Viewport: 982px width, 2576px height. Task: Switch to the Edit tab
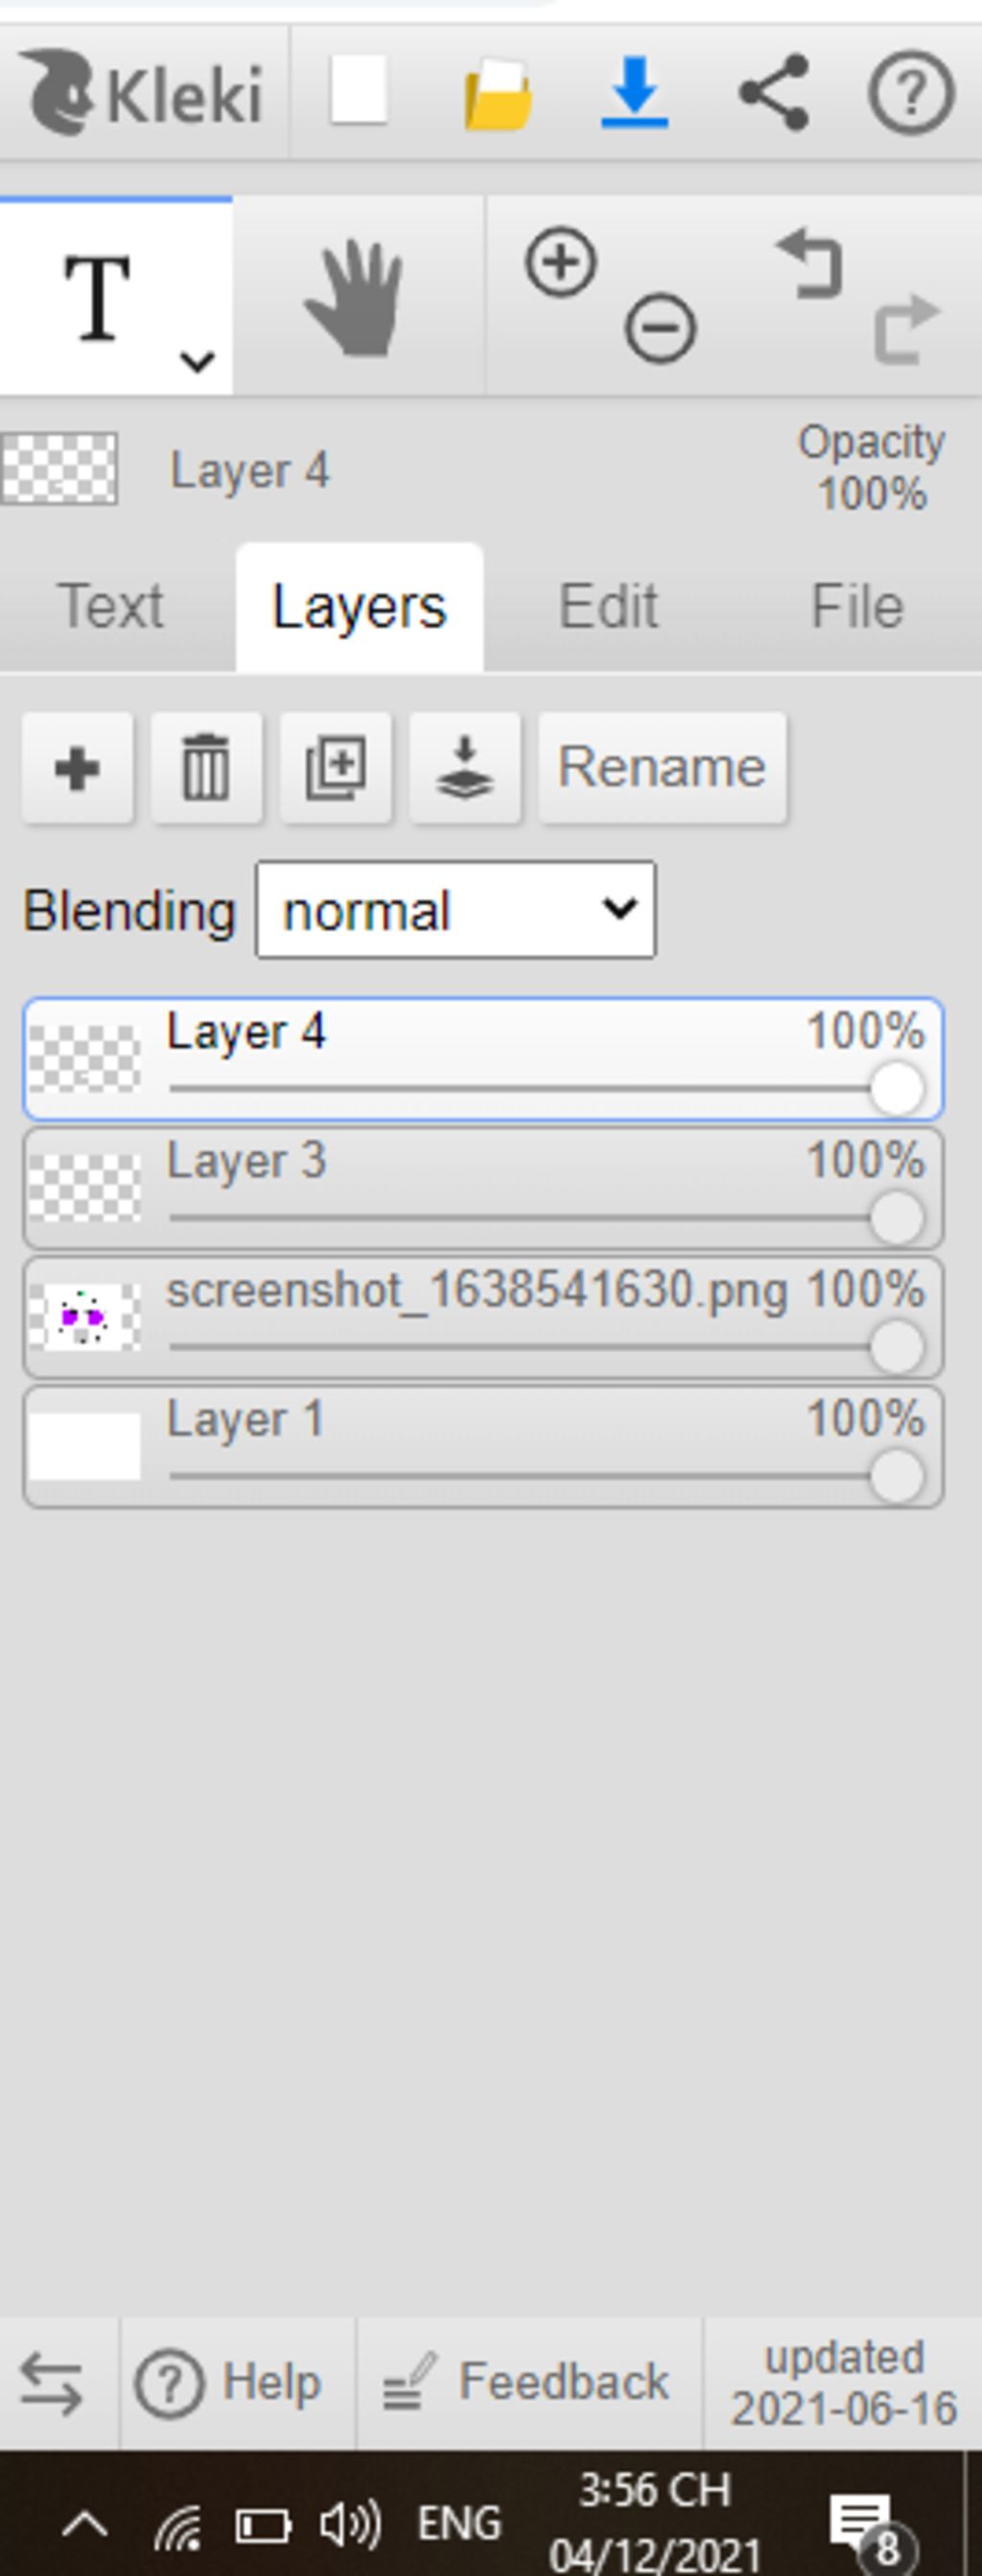(x=608, y=606)
